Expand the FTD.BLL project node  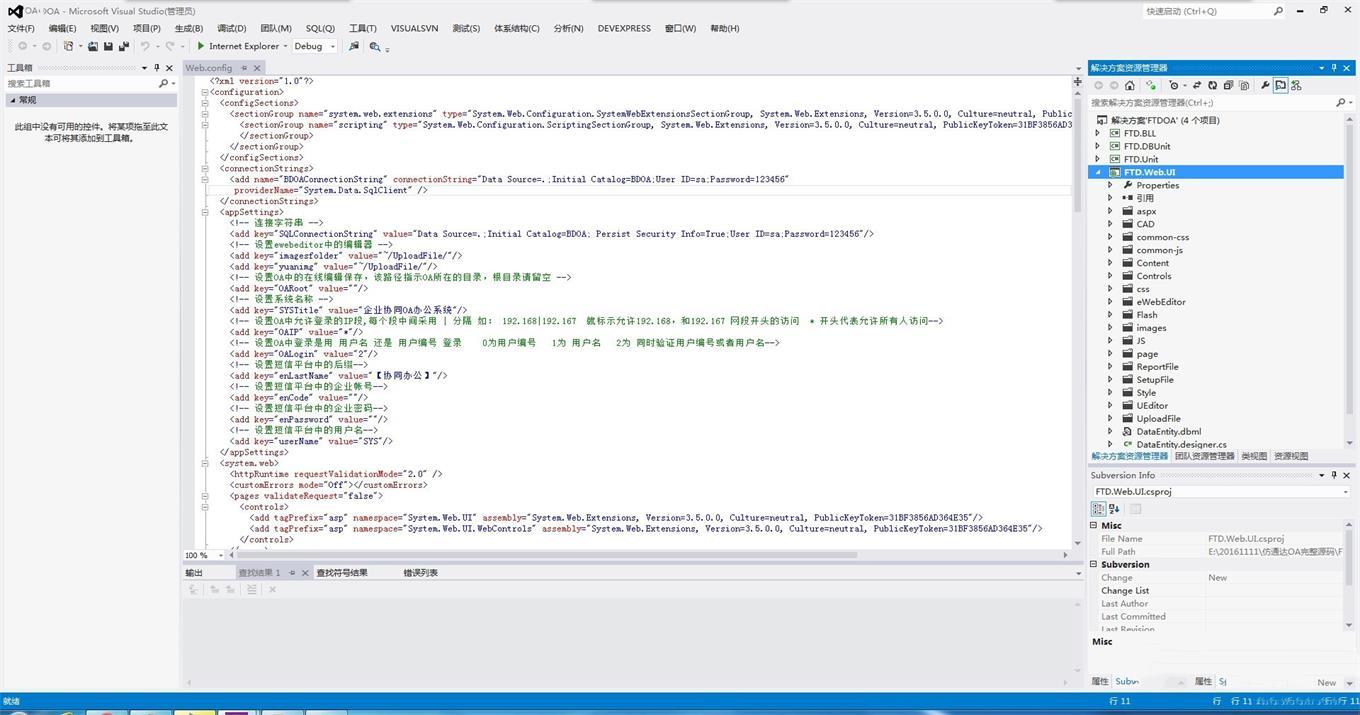[x=1098, y=133]
